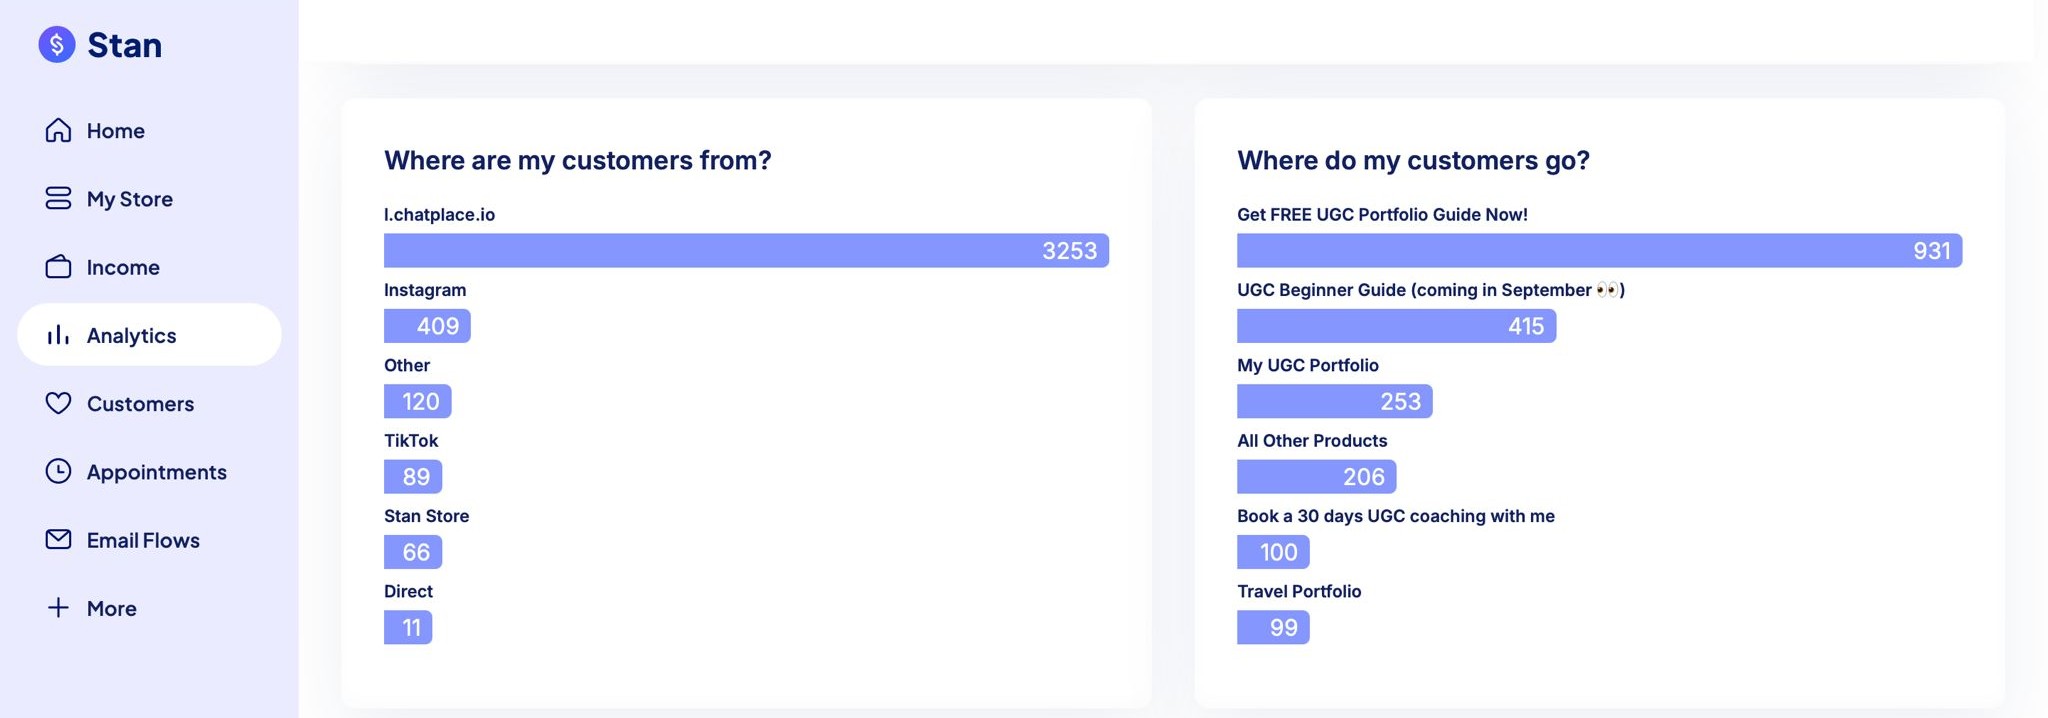Click the My UGC Portfolio bar showing 253
Viewport: 2048px width, 718px height.
(1335, 401)
